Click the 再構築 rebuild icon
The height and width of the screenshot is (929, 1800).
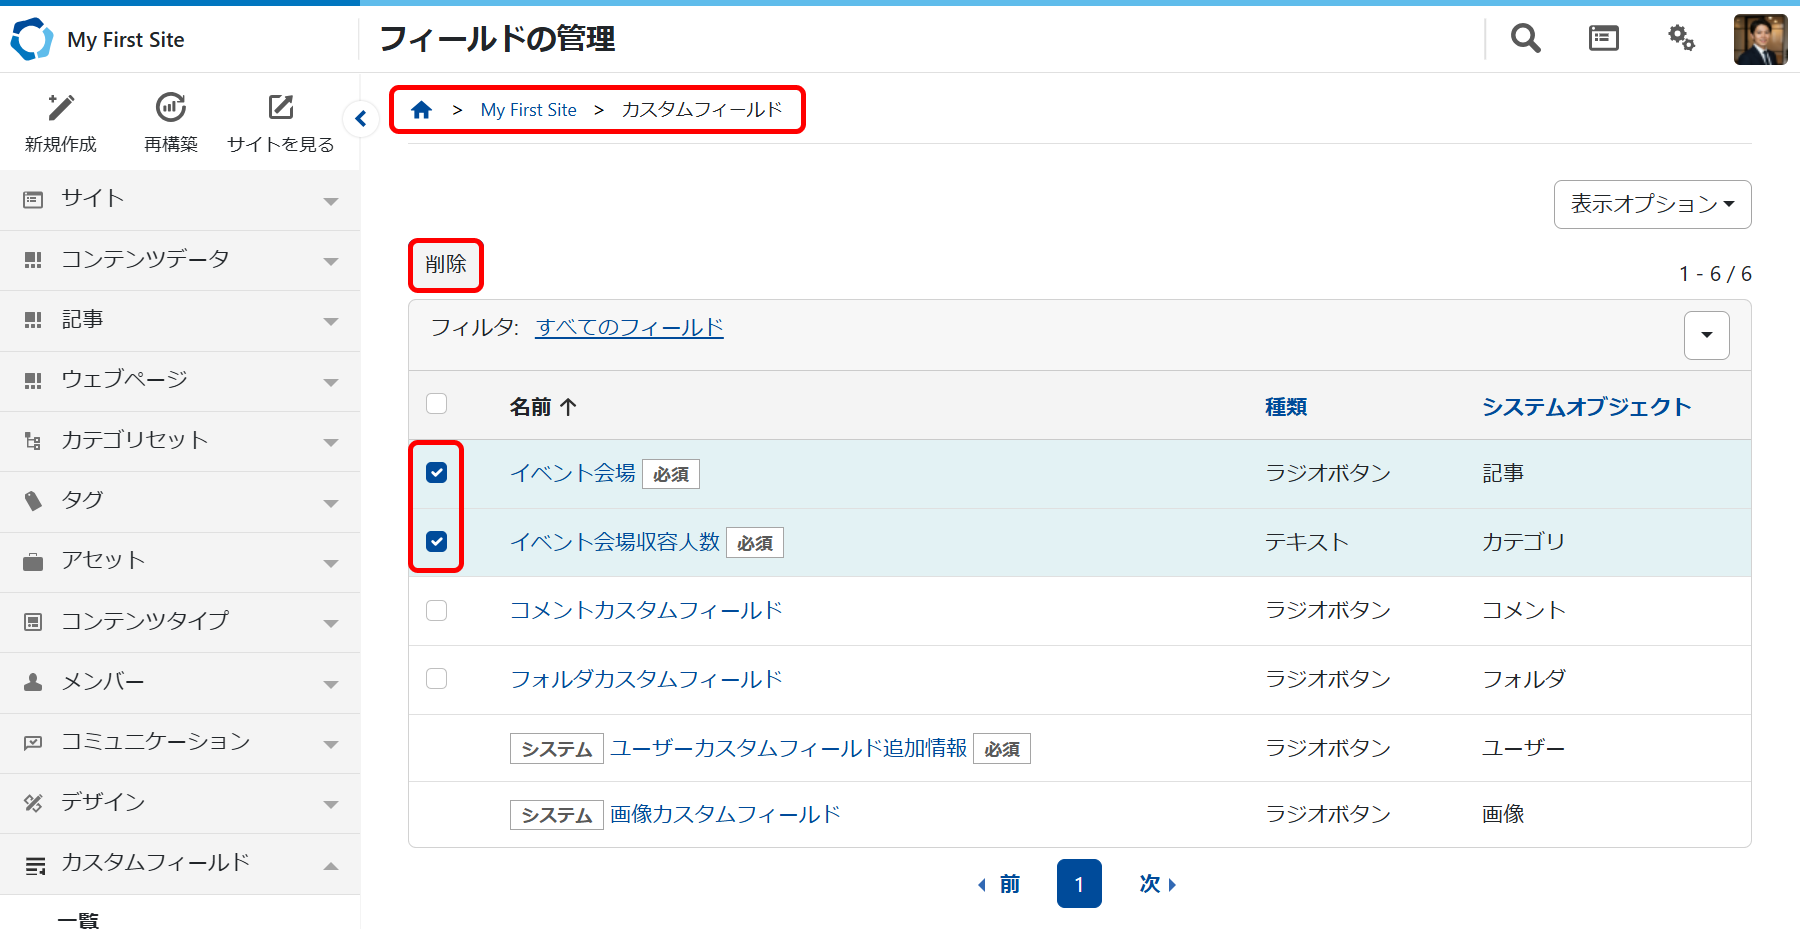click(171, 107)
